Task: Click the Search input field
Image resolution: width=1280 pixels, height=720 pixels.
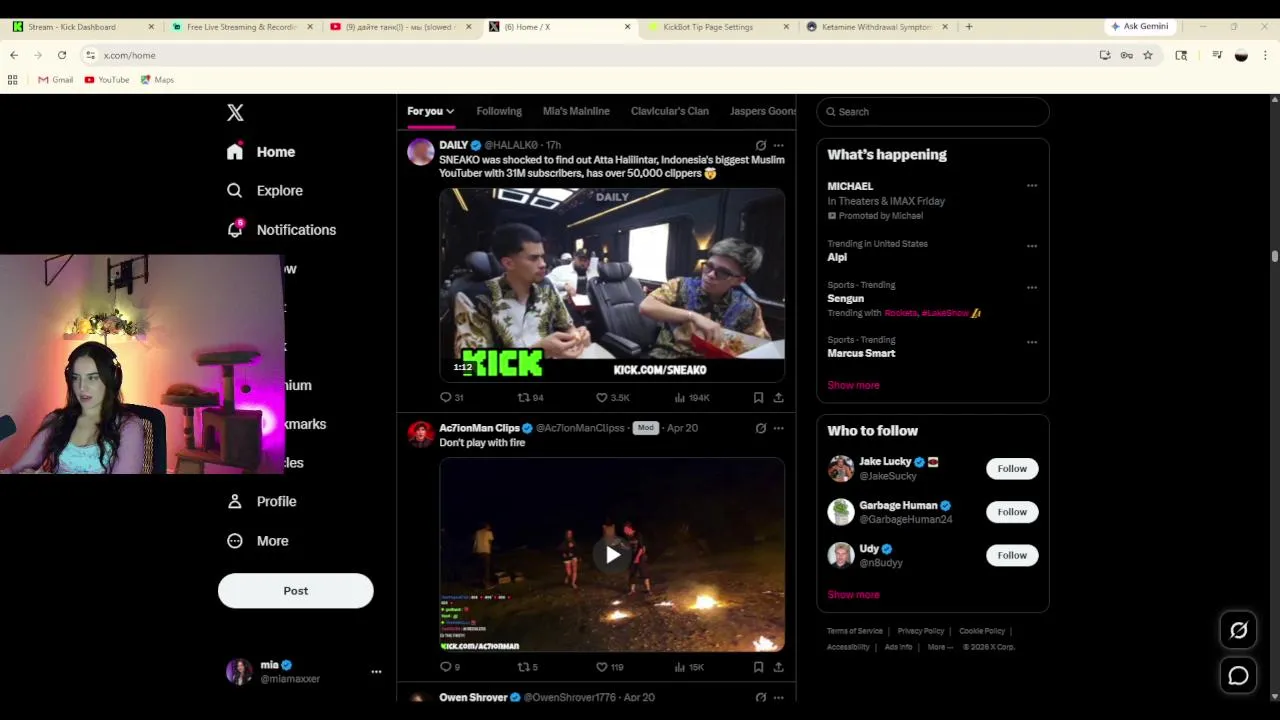Action: pos(933,112)
